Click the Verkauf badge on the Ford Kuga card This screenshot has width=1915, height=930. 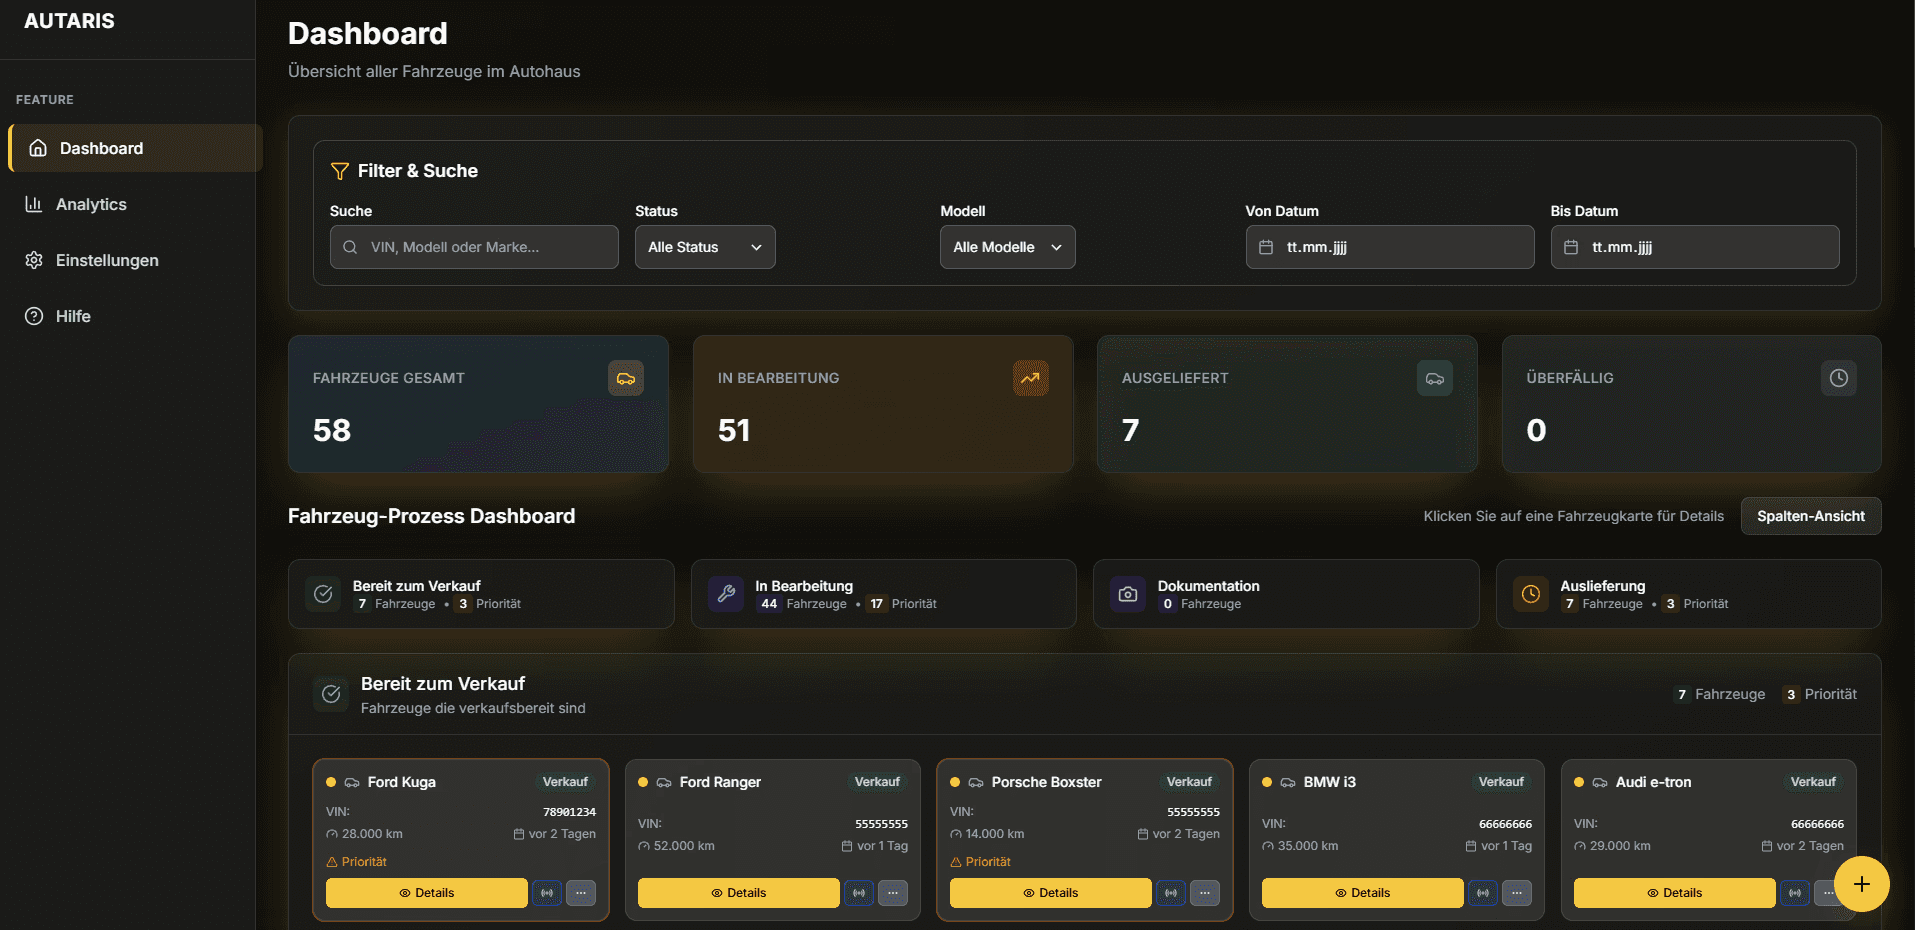coord(565,782)
